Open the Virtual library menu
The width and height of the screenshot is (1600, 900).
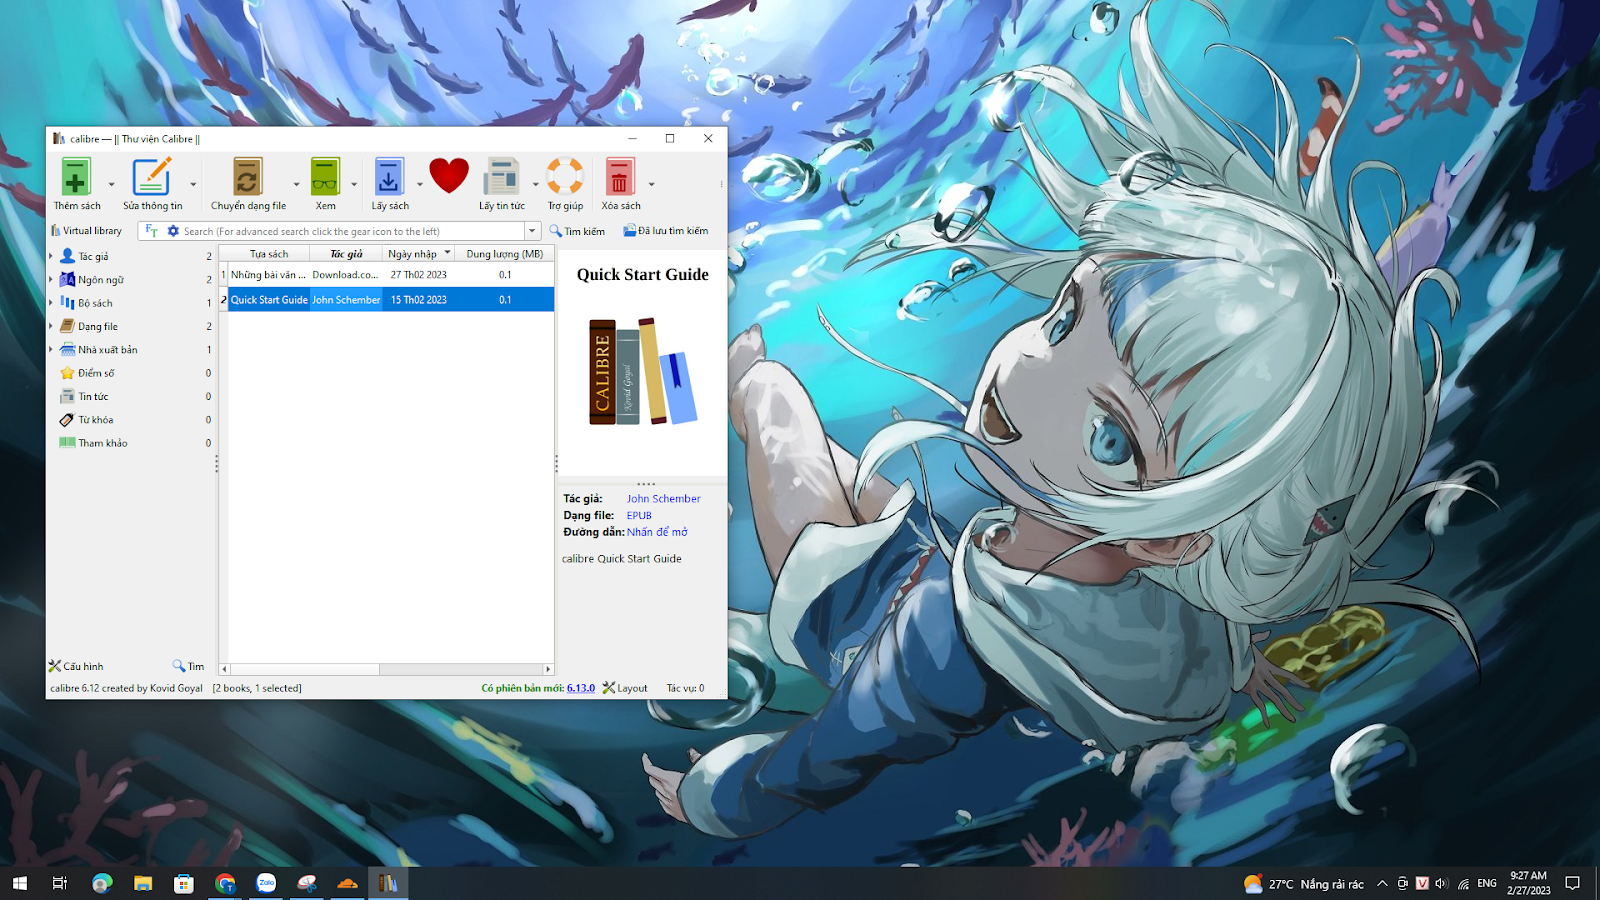pos(86,231)
